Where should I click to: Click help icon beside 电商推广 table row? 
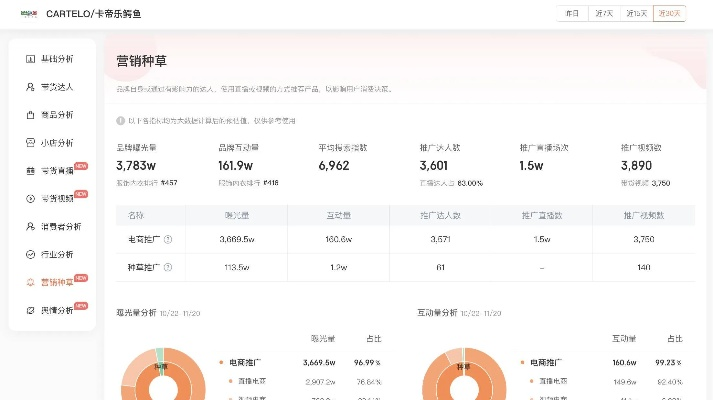[x=168, y=240]
